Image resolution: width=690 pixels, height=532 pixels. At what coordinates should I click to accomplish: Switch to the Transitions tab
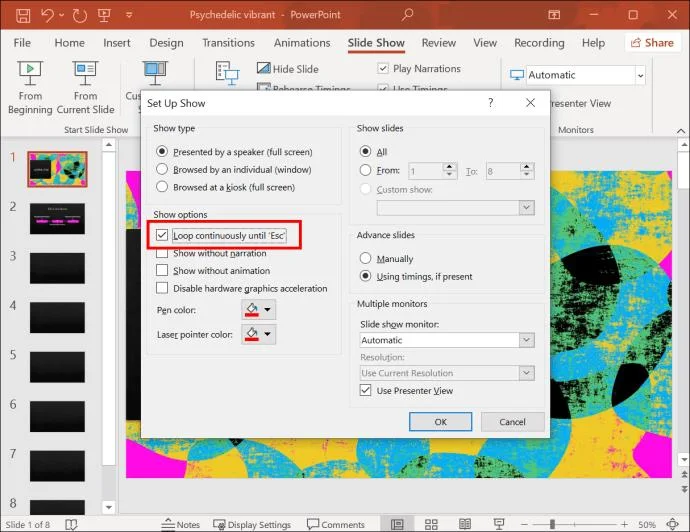point(228,43)
